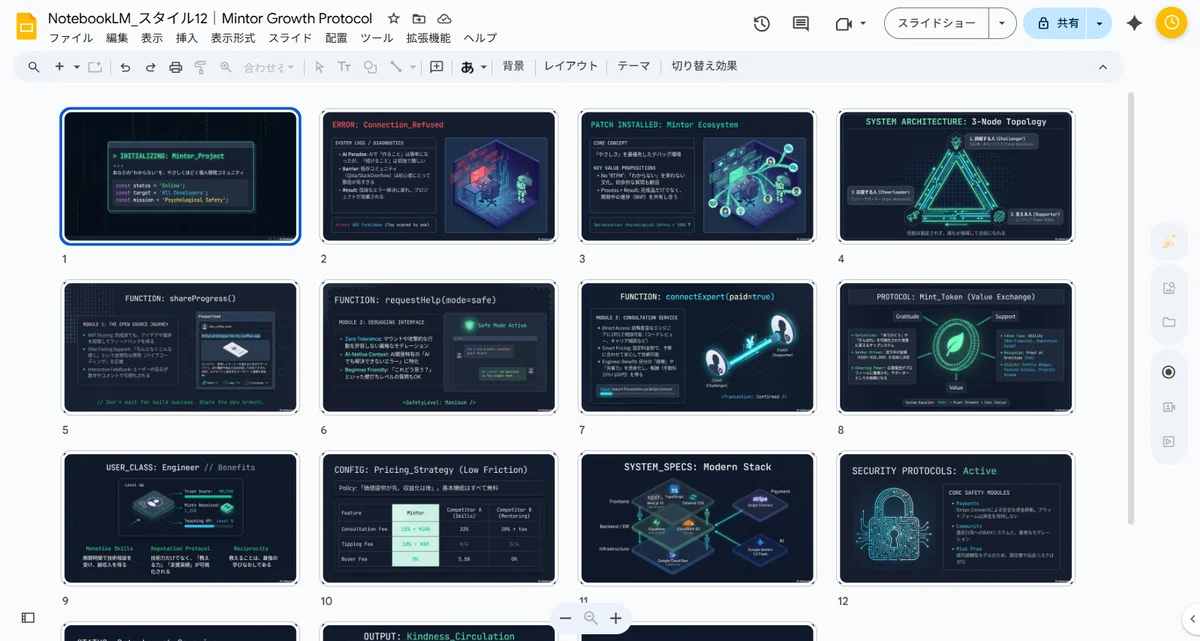Select slide 7 connectExpert thumbnail

pyautogui.click(x=697, y=347)
